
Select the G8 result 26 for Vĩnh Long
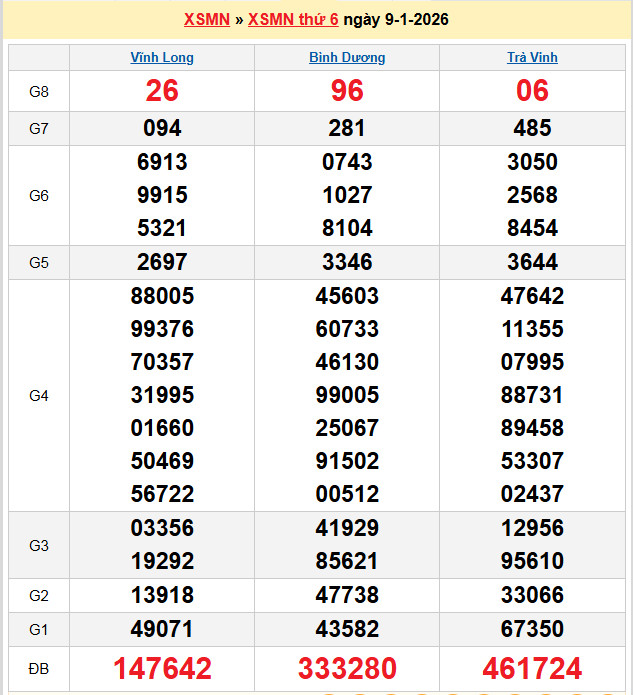point(162,91)
